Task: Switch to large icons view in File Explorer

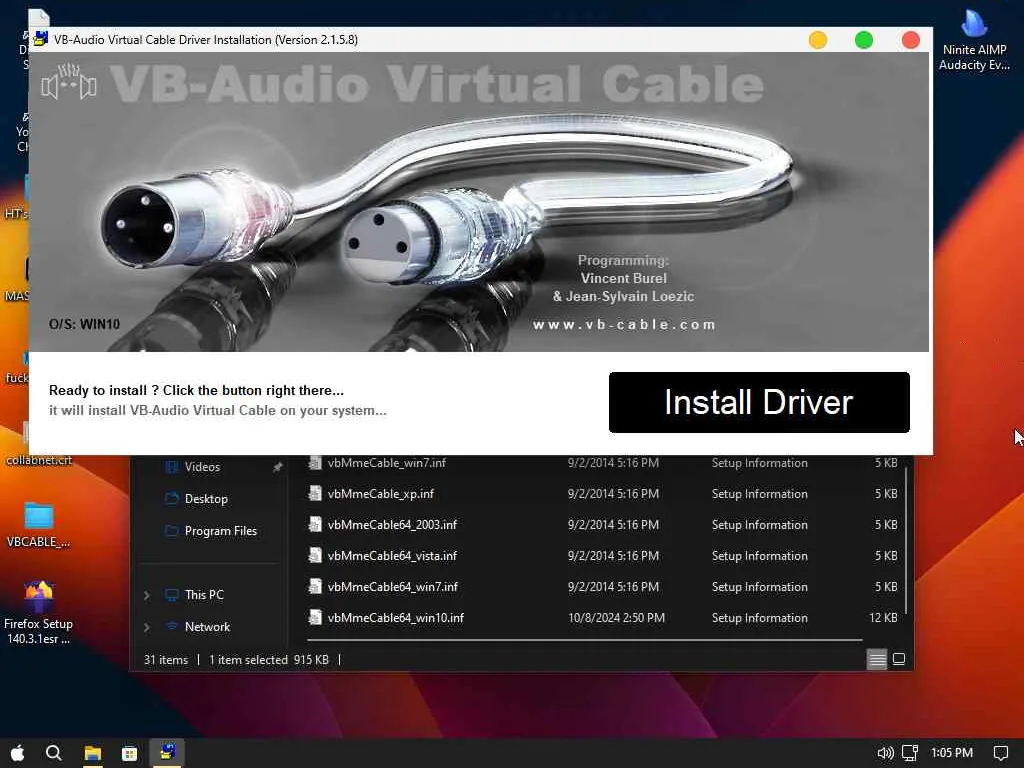Action: [x=899, y=660]
